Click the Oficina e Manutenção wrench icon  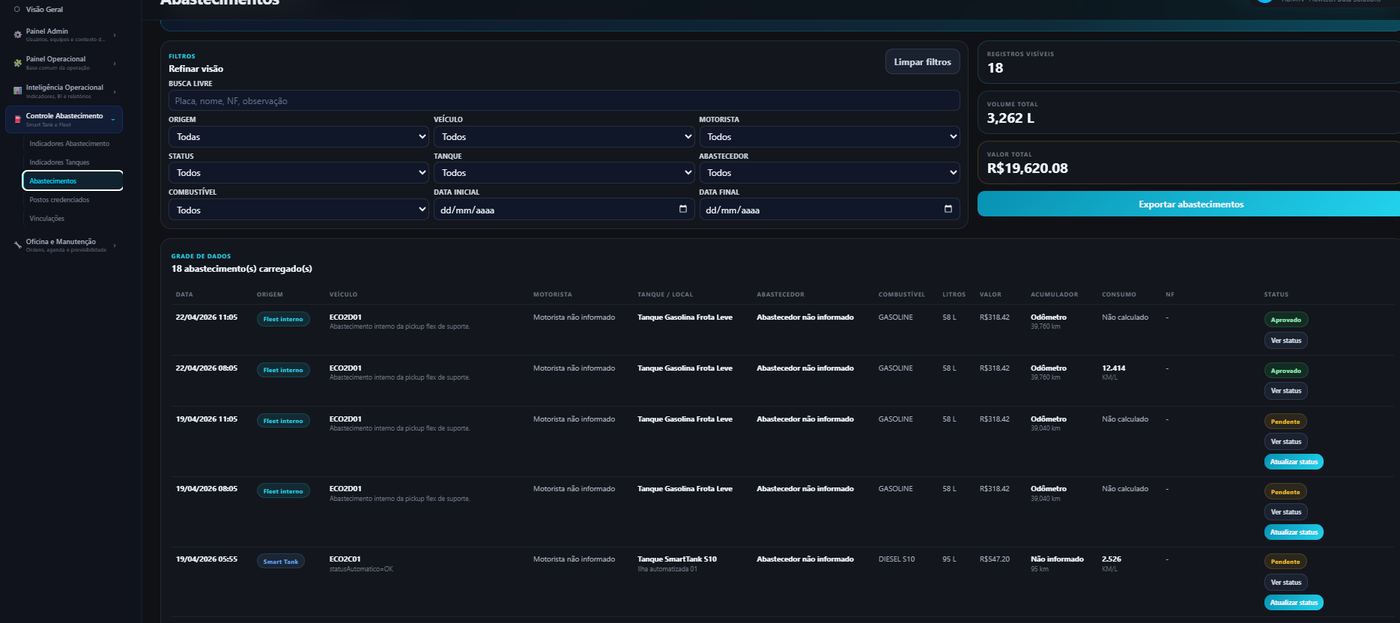coord(17,244)
